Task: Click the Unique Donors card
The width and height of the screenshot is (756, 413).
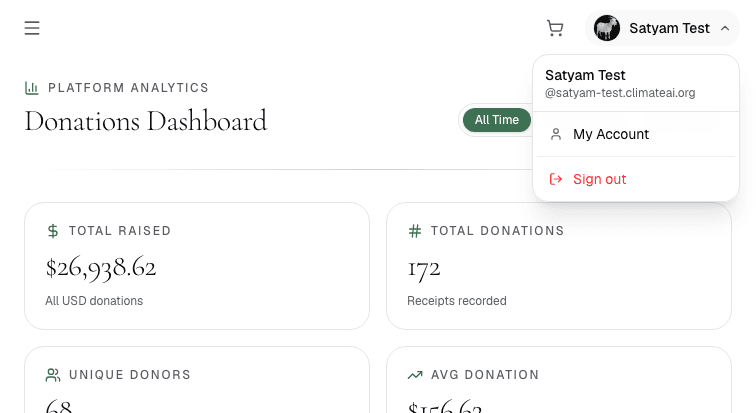Action: coord(197,380)
